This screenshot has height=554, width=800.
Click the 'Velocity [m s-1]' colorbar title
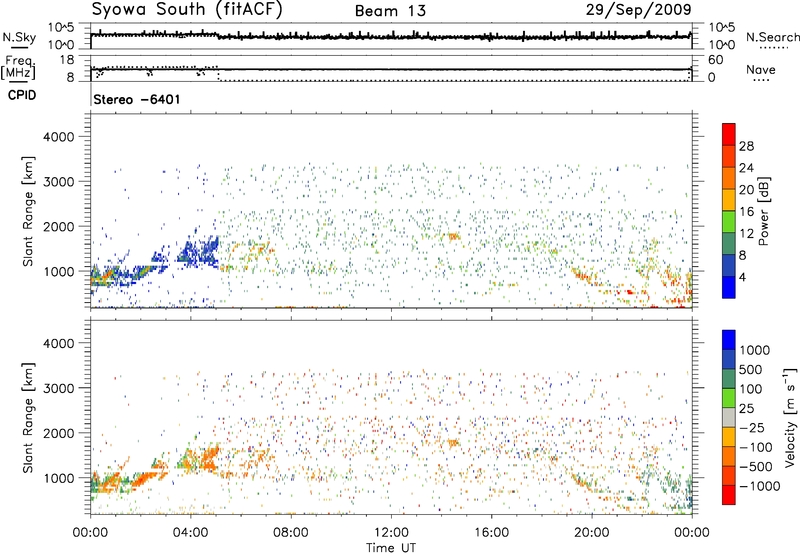coord(790,417)
